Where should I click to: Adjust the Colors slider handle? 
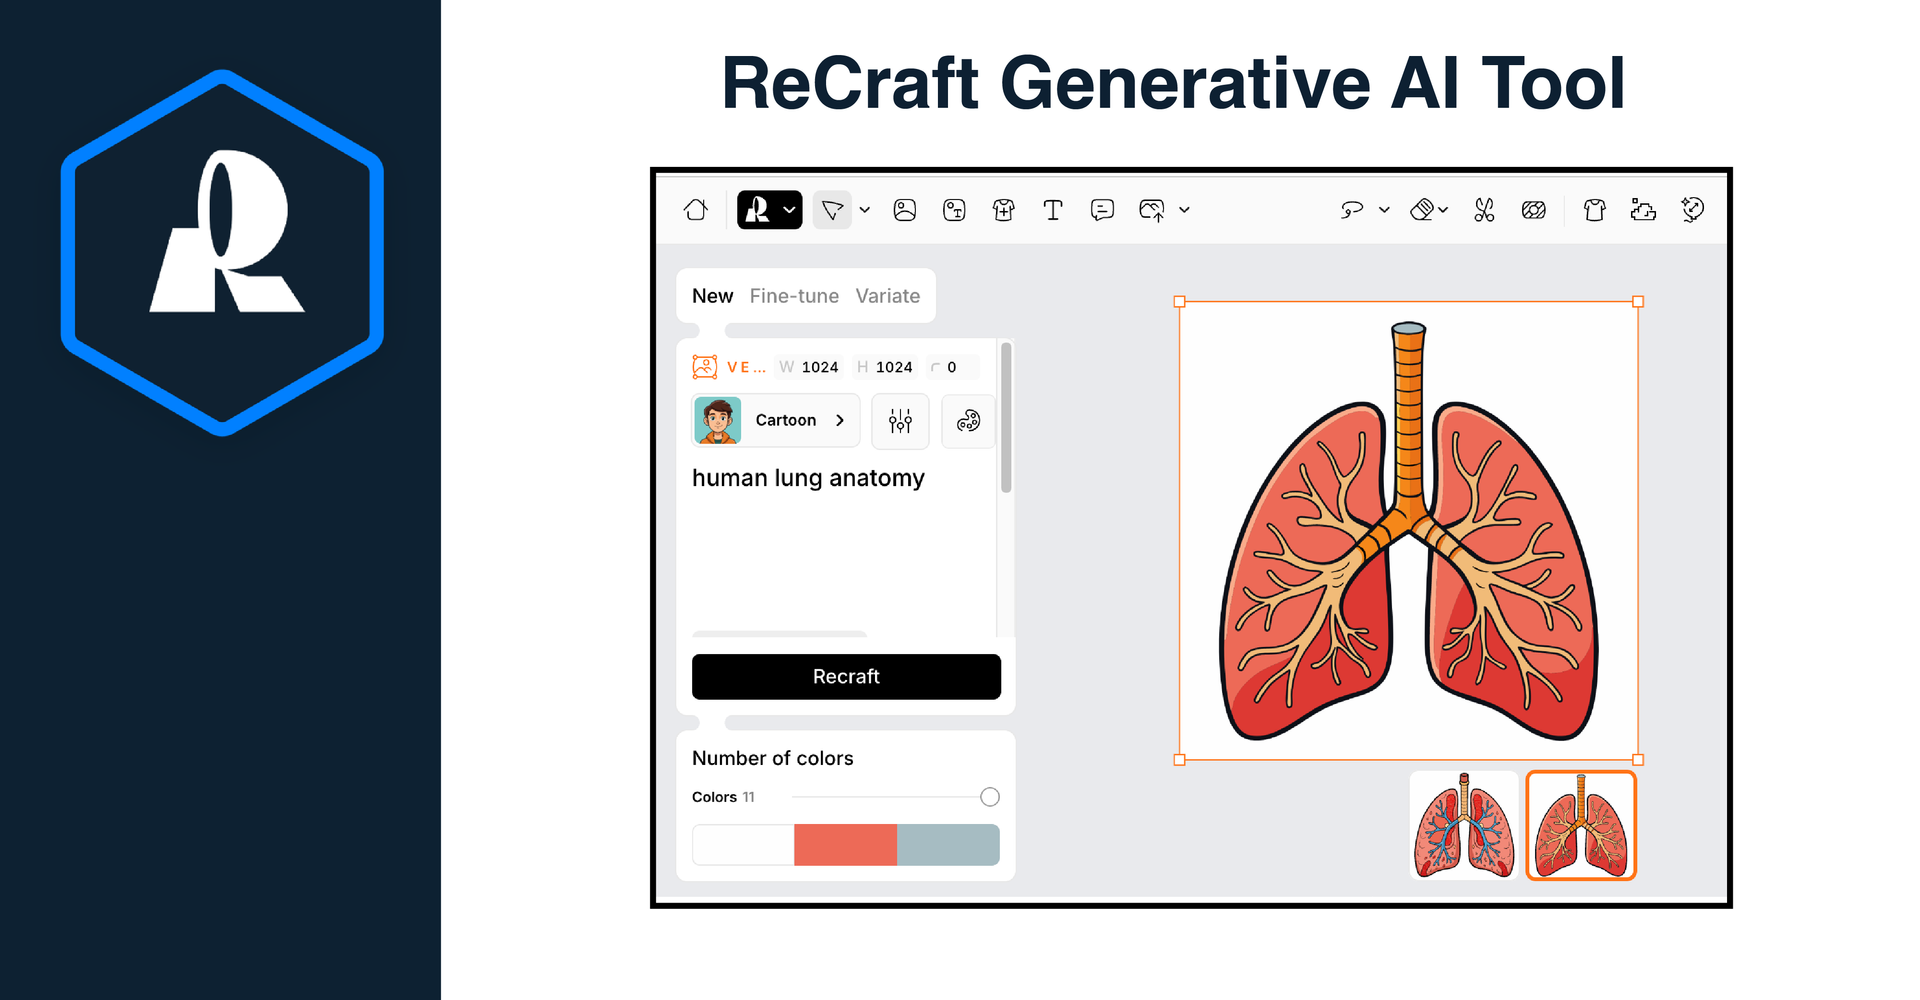(990, 797)
